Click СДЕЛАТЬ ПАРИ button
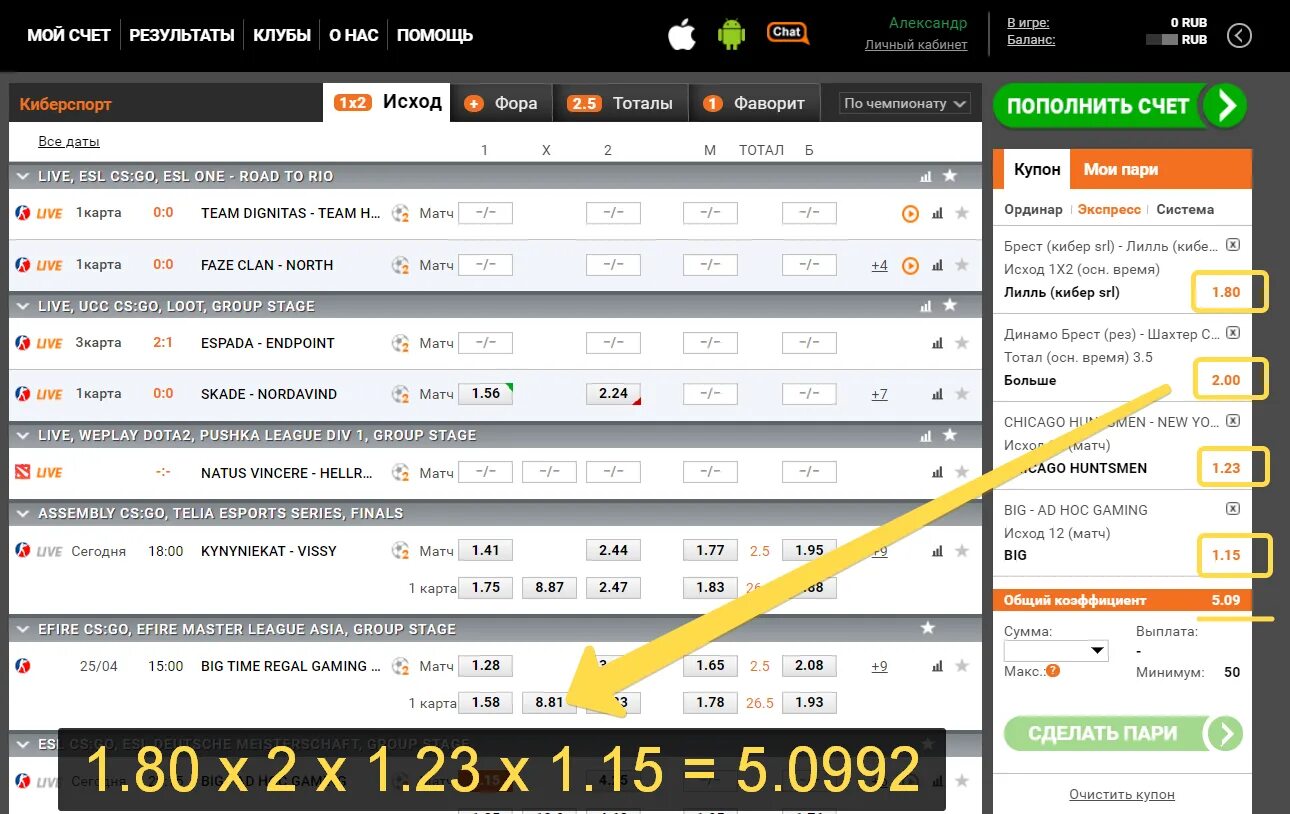Image resolution: width=1290 pixels, height=814 pixels. 1124,734
